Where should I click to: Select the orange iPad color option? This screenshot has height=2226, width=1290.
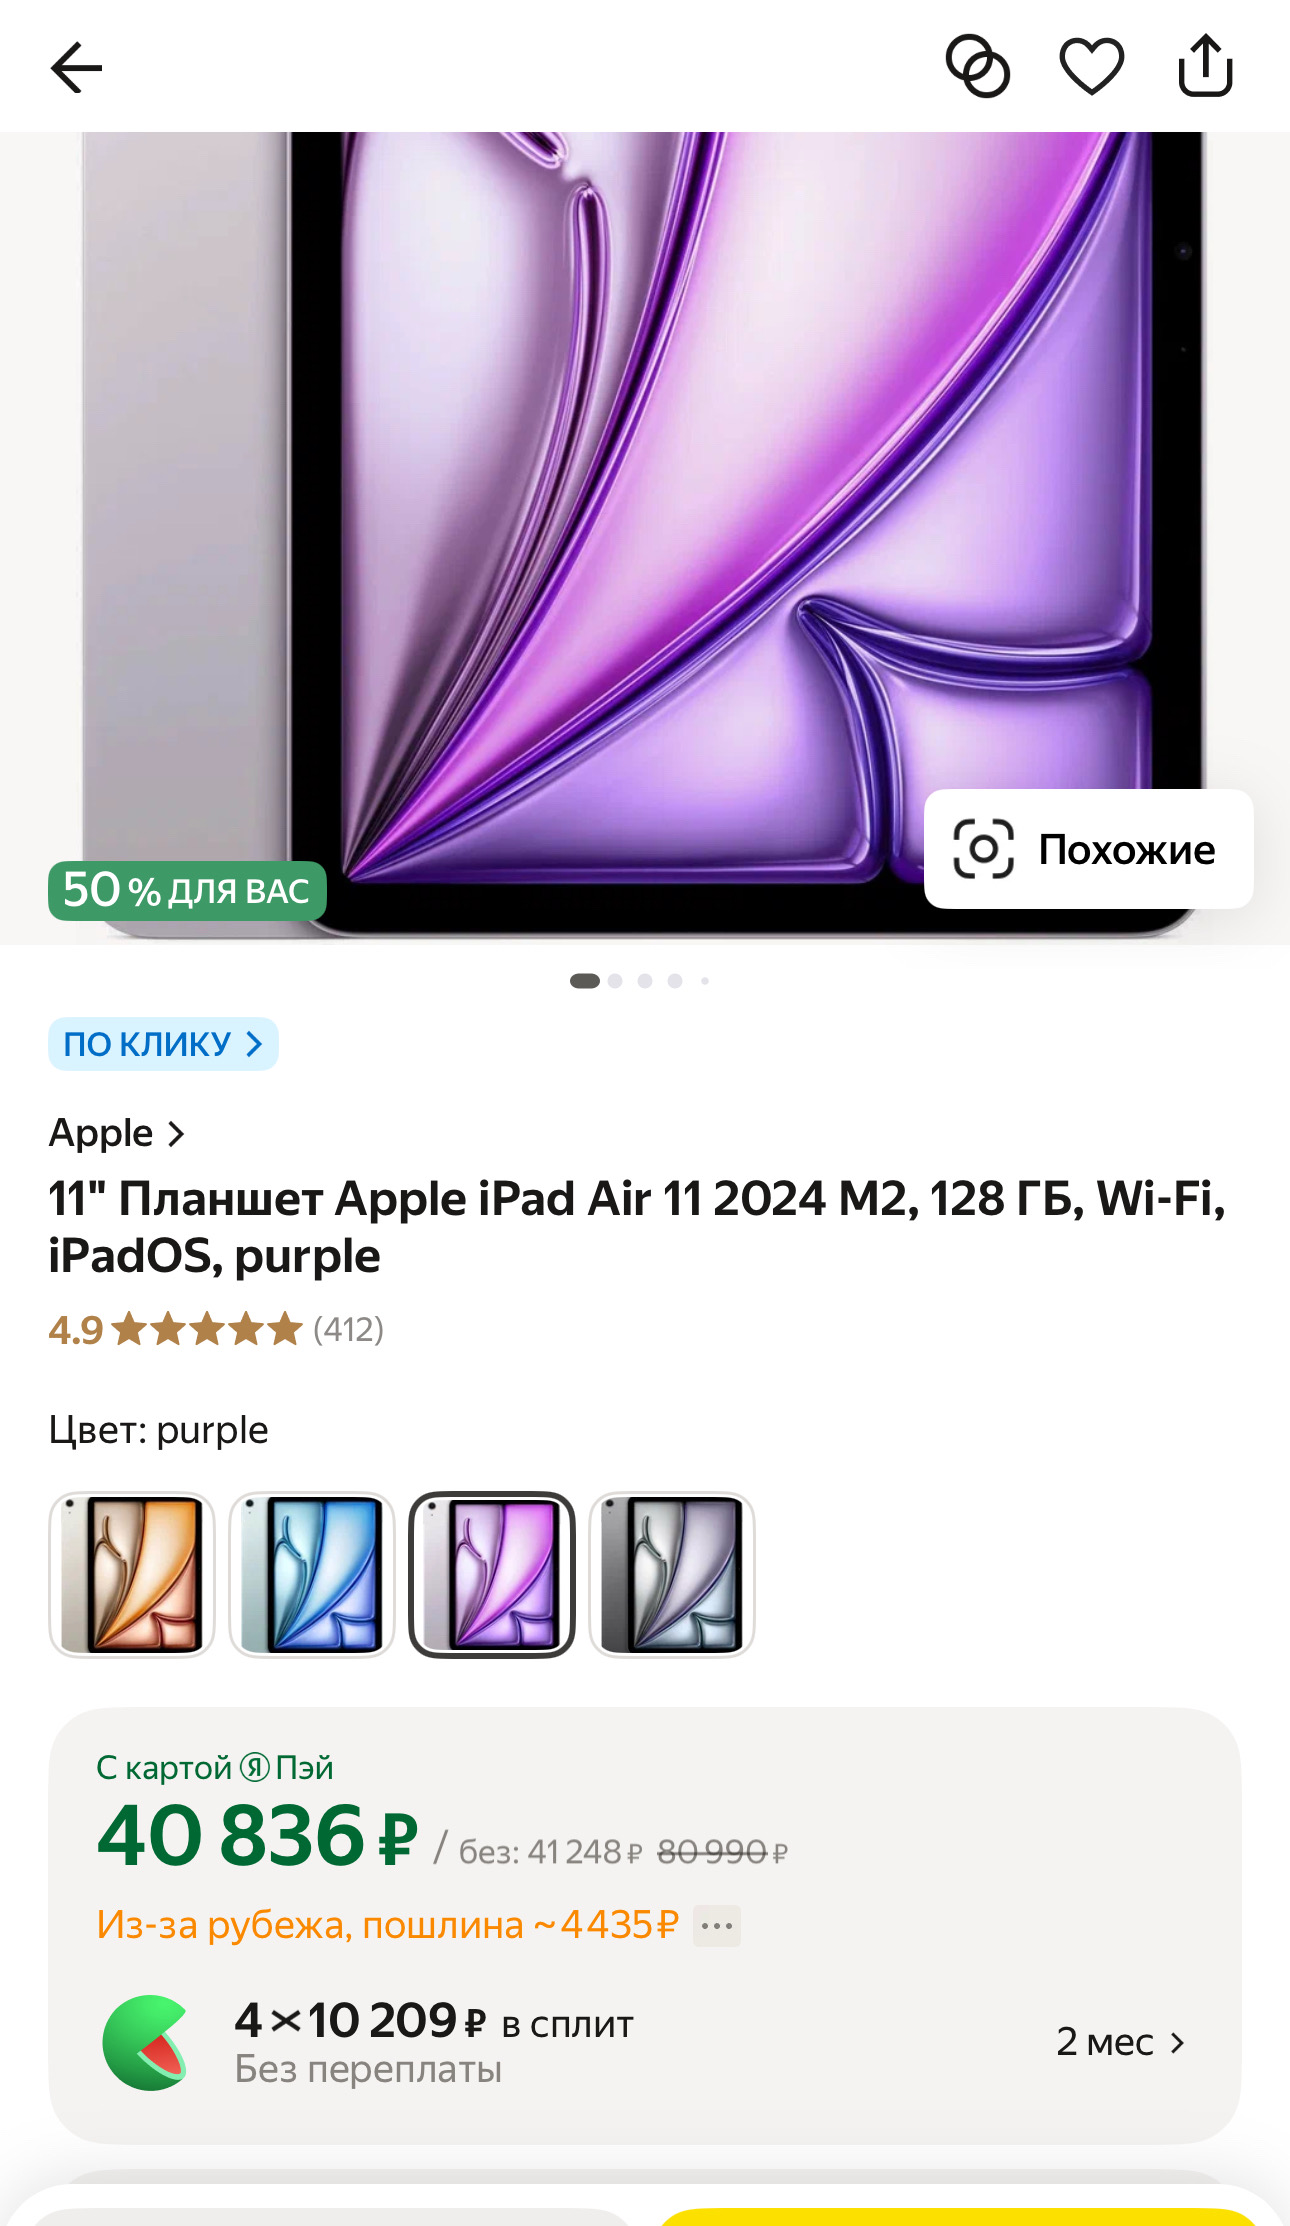point(132,1574)
